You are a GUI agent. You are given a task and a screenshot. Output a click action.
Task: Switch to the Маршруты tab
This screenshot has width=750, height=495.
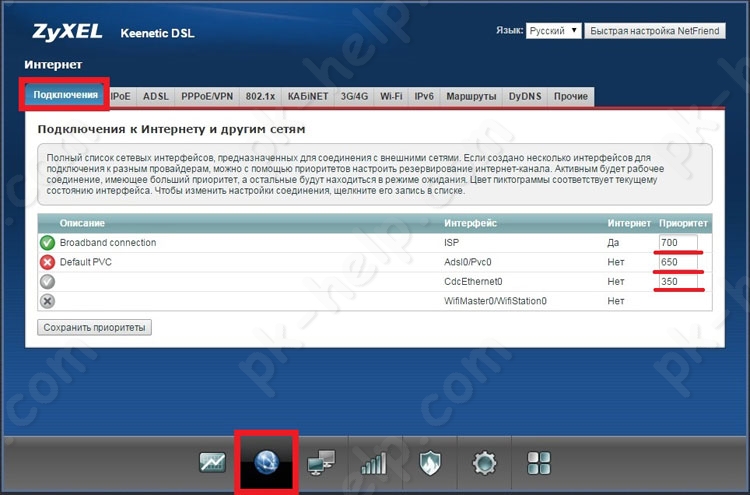[x=471, y=97]
